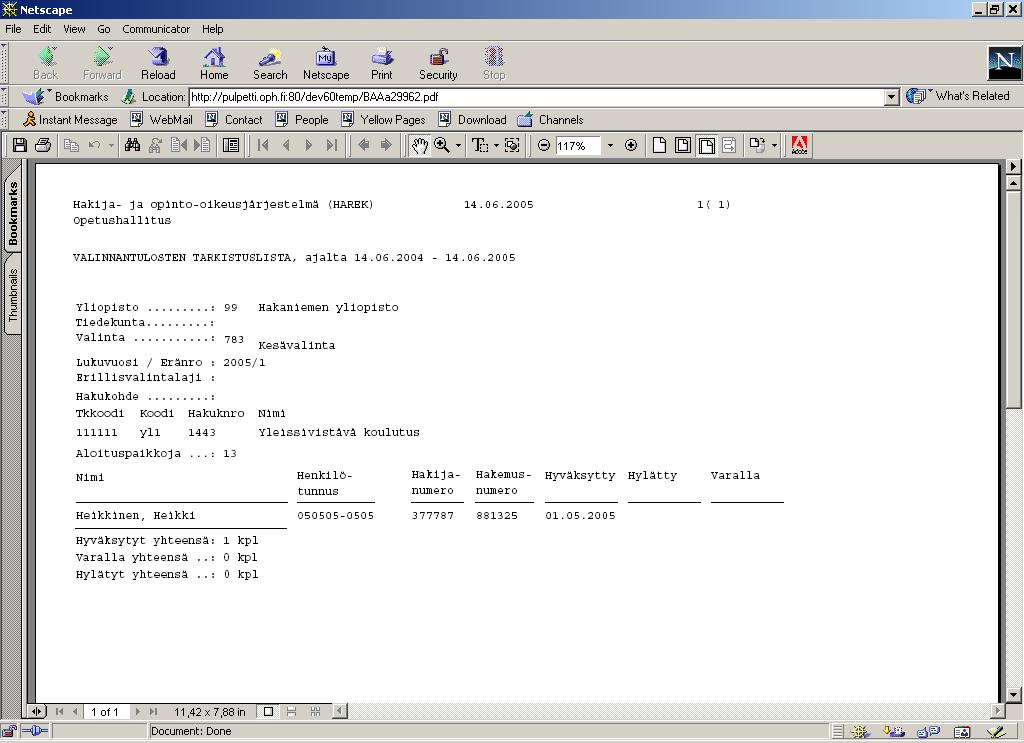Open What's Related menu
The width and height of the screenshot is (1024, 743).
957,96
